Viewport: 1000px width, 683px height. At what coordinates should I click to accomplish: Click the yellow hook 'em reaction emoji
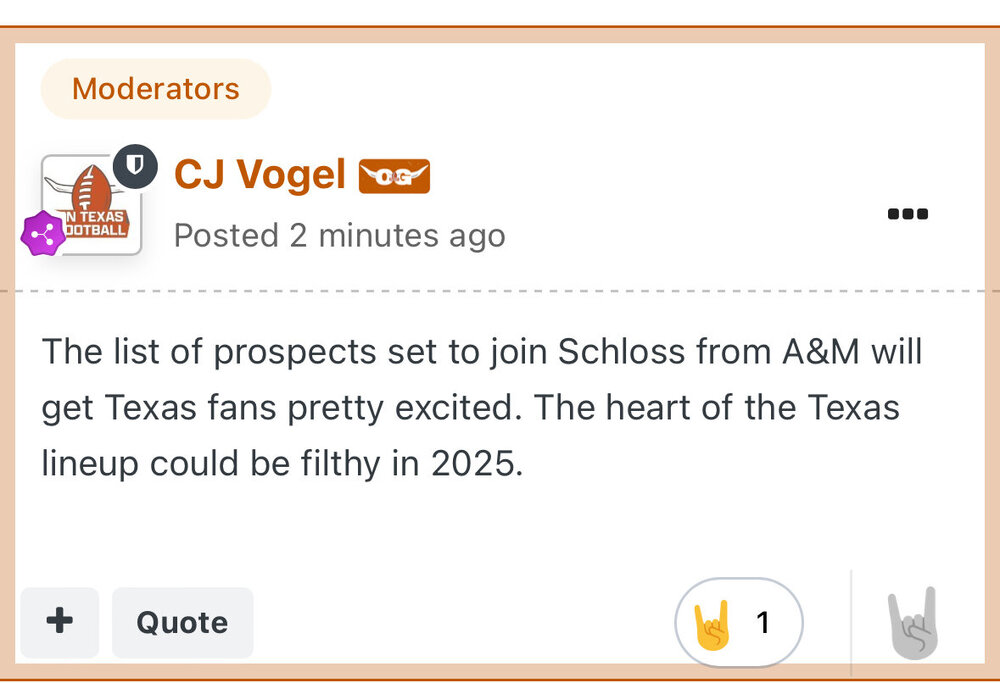coord(712,622)
